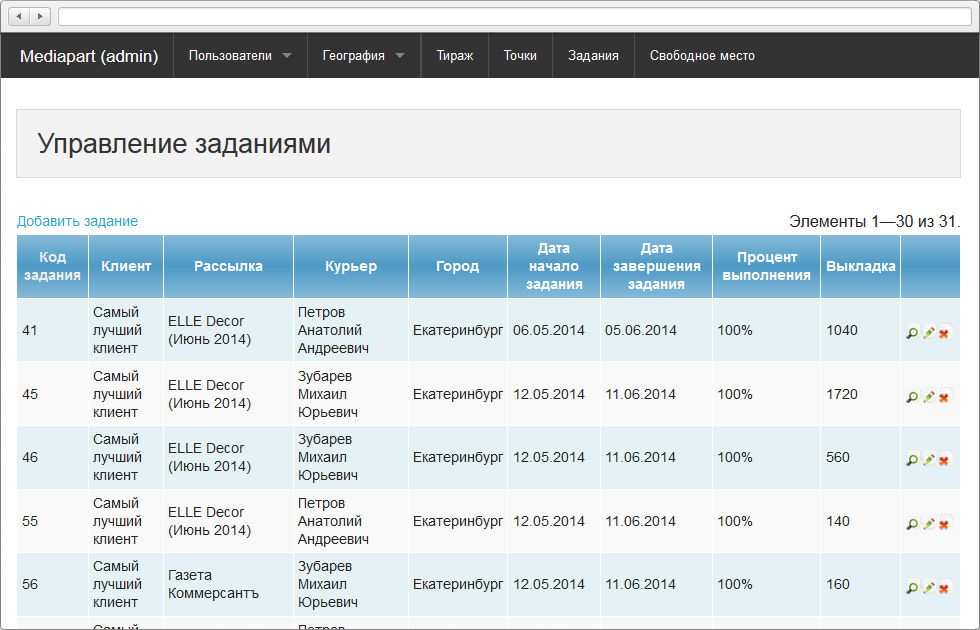Open task 45 details via magnifier icon
The height and width of the screenshot is (630, 980).
tap(912, 396)
